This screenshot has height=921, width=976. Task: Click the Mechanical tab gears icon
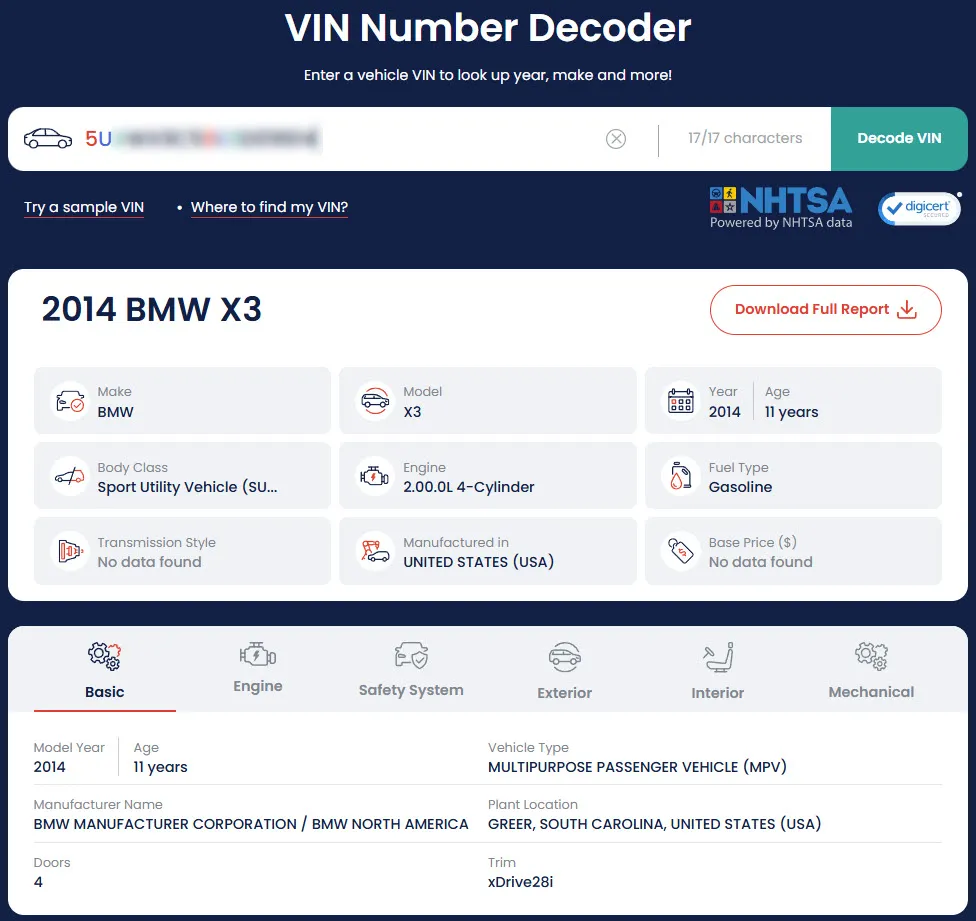point(871,656)
